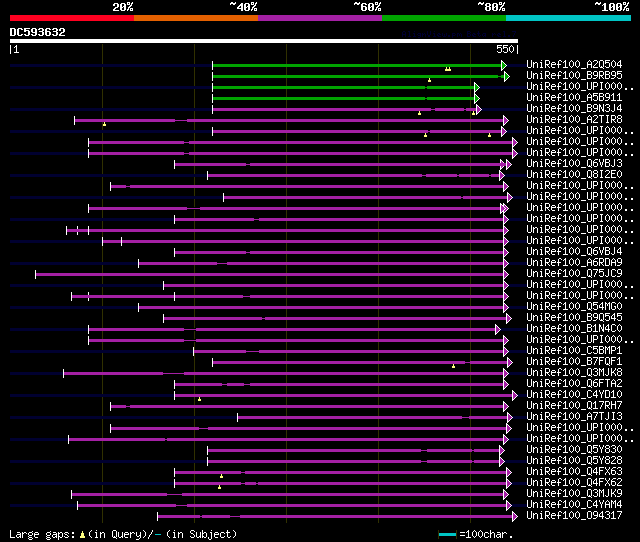This screenshot has width=640, height=542.
Task: Click the purple Q75JC9 alignment bar
Action: (x=269, y=274)
